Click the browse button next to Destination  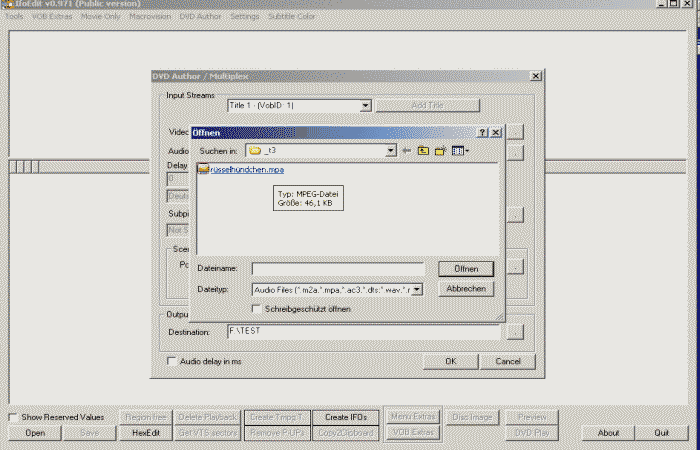click(515, 331)
